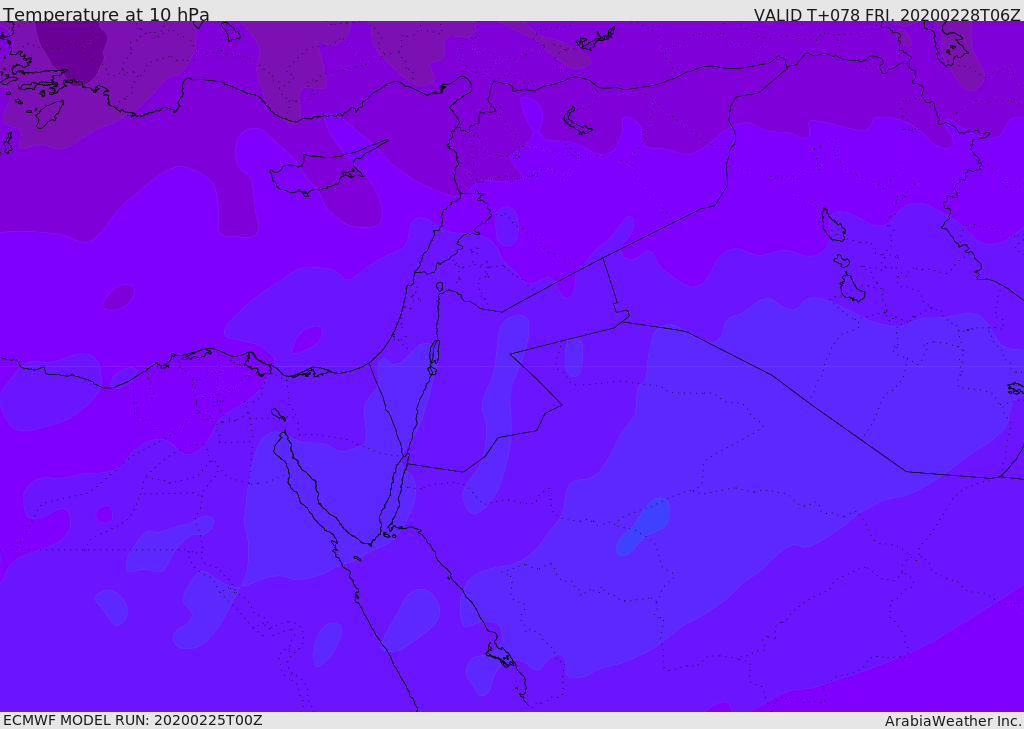
Task: Pick the darkest purple patch, top left
Action: [x=72, y=51]
